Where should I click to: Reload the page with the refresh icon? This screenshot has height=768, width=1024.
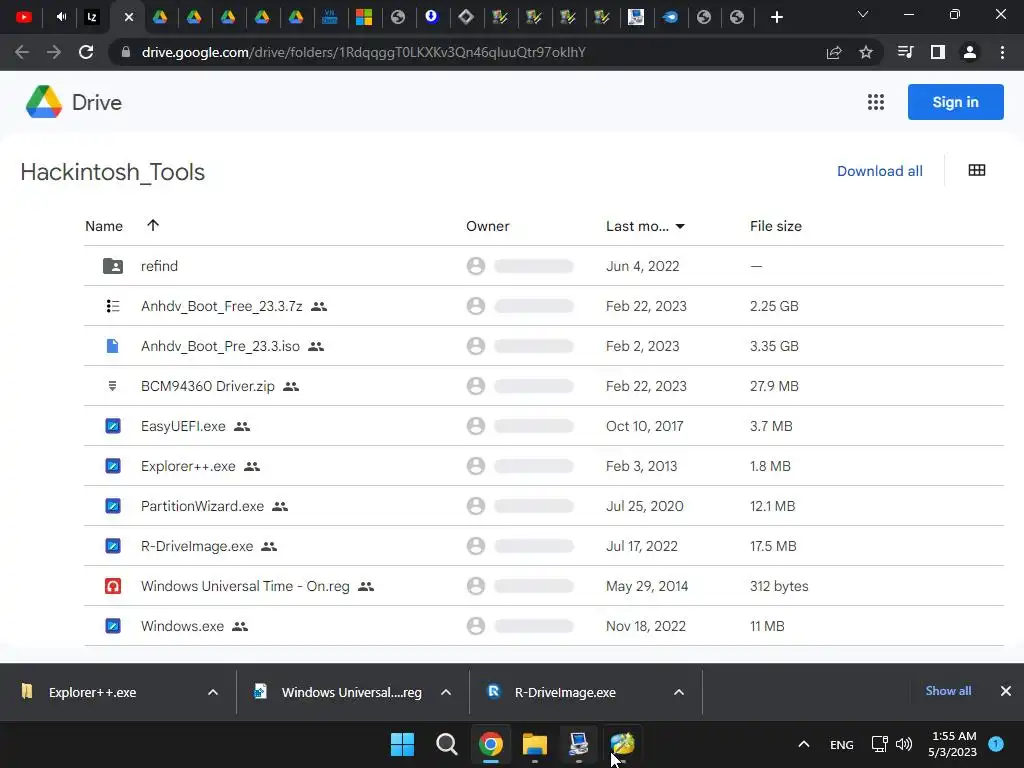click(86, 52)
